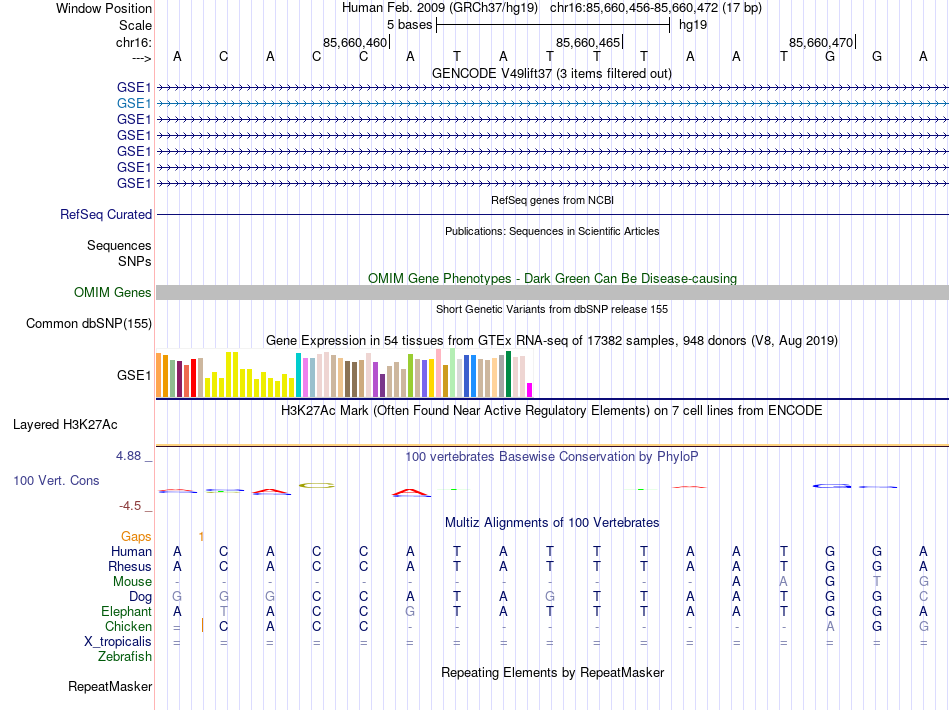950x710 pixels.
Task: Click the yellow C-shaped signal in PhyloP track
Action: click(x=316, y=485)
